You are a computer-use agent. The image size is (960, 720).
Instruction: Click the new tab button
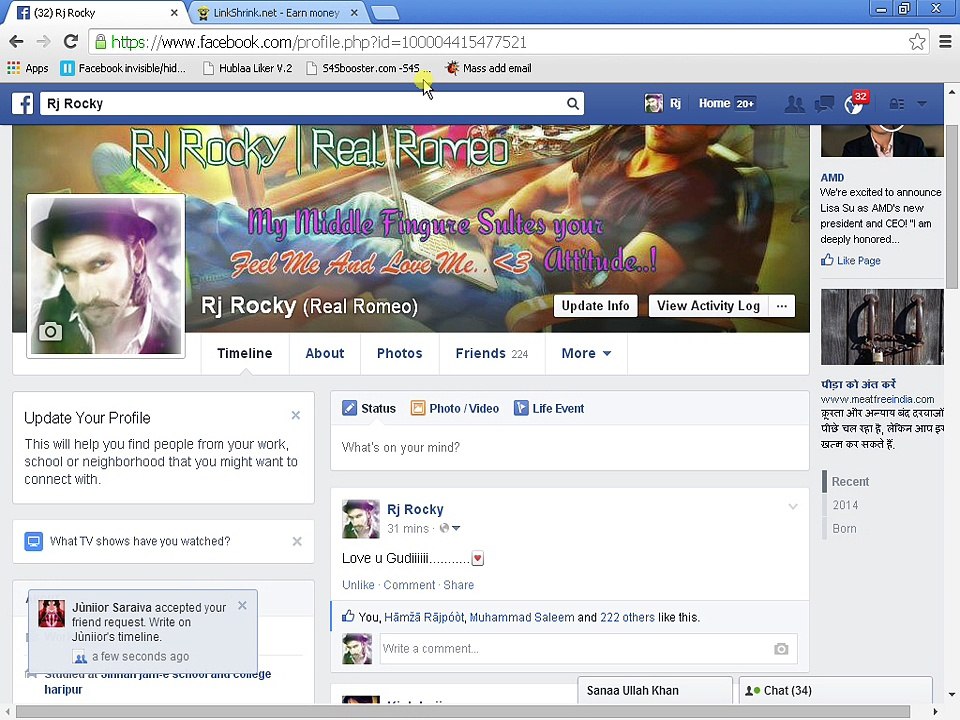click(384, 13)
